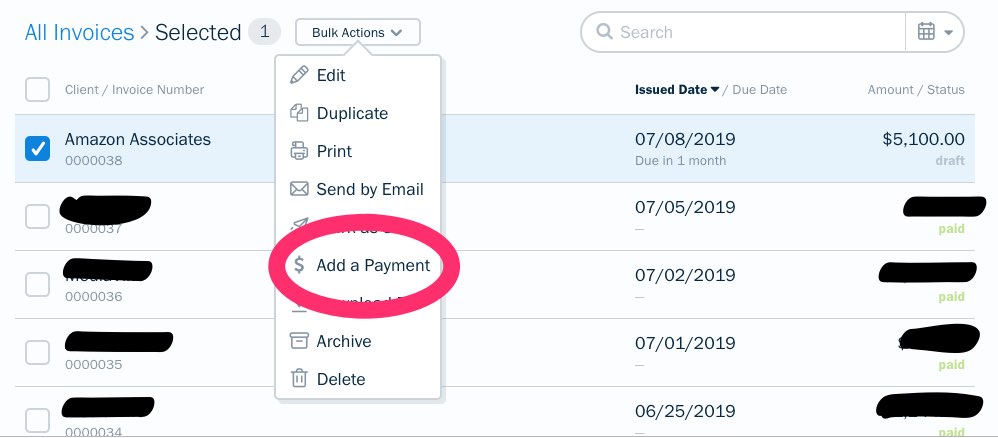Check the box for invoice 0000036
The image size is (998, 438).
coord(38,285)
